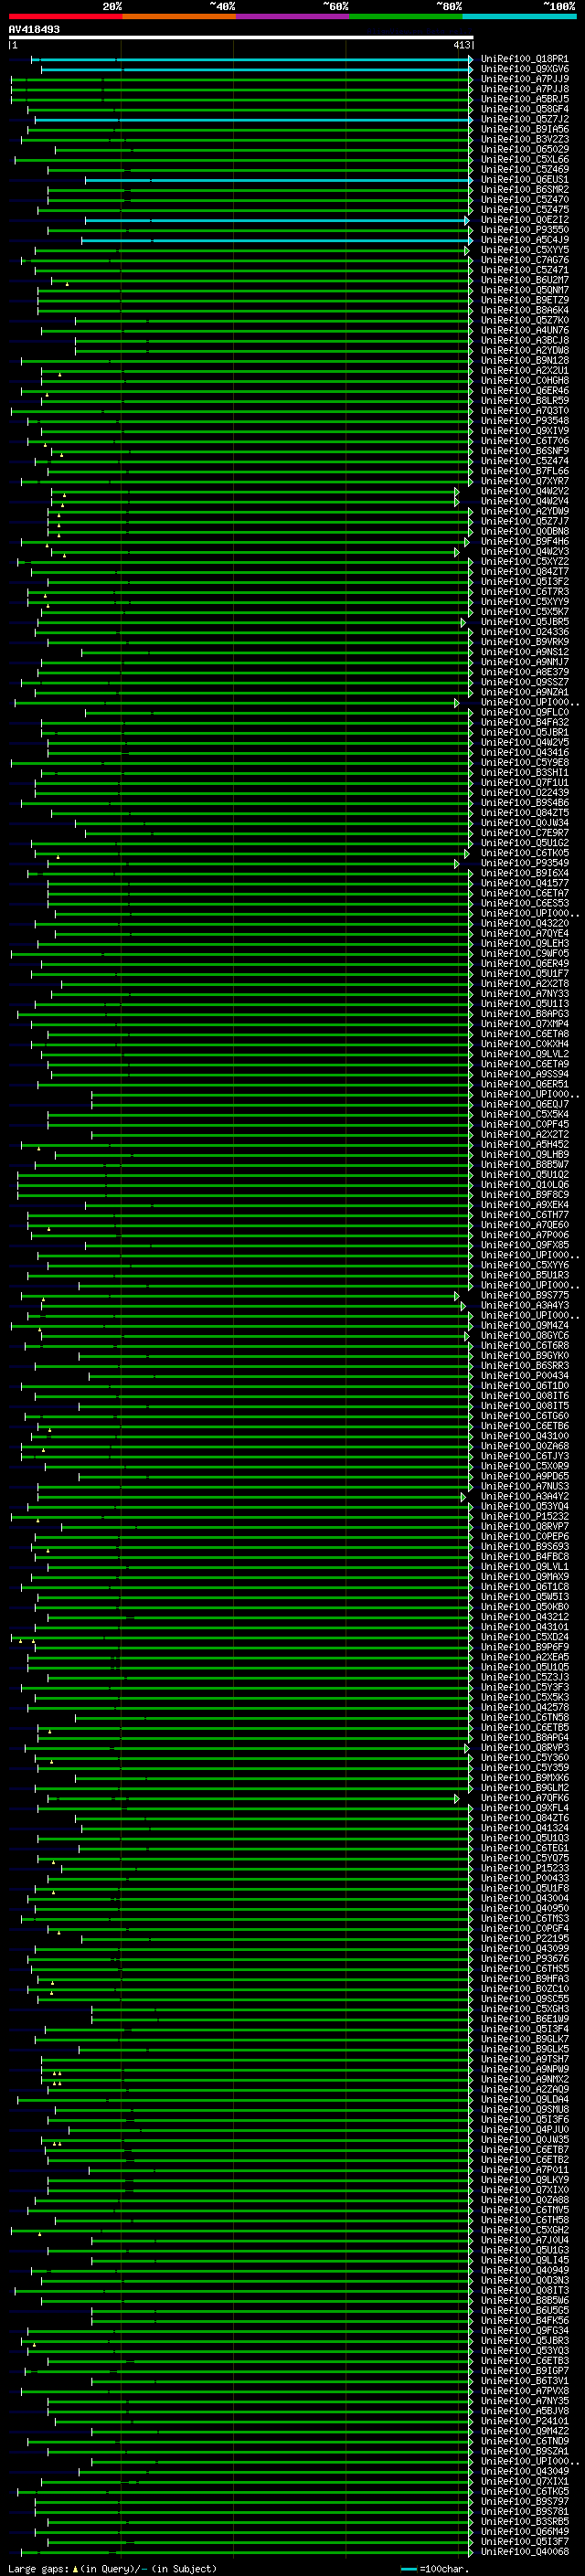Screen dimensions: 585x2576
Task: Select the UniRef100_Q40068 label
Action: coord(524,2552)
